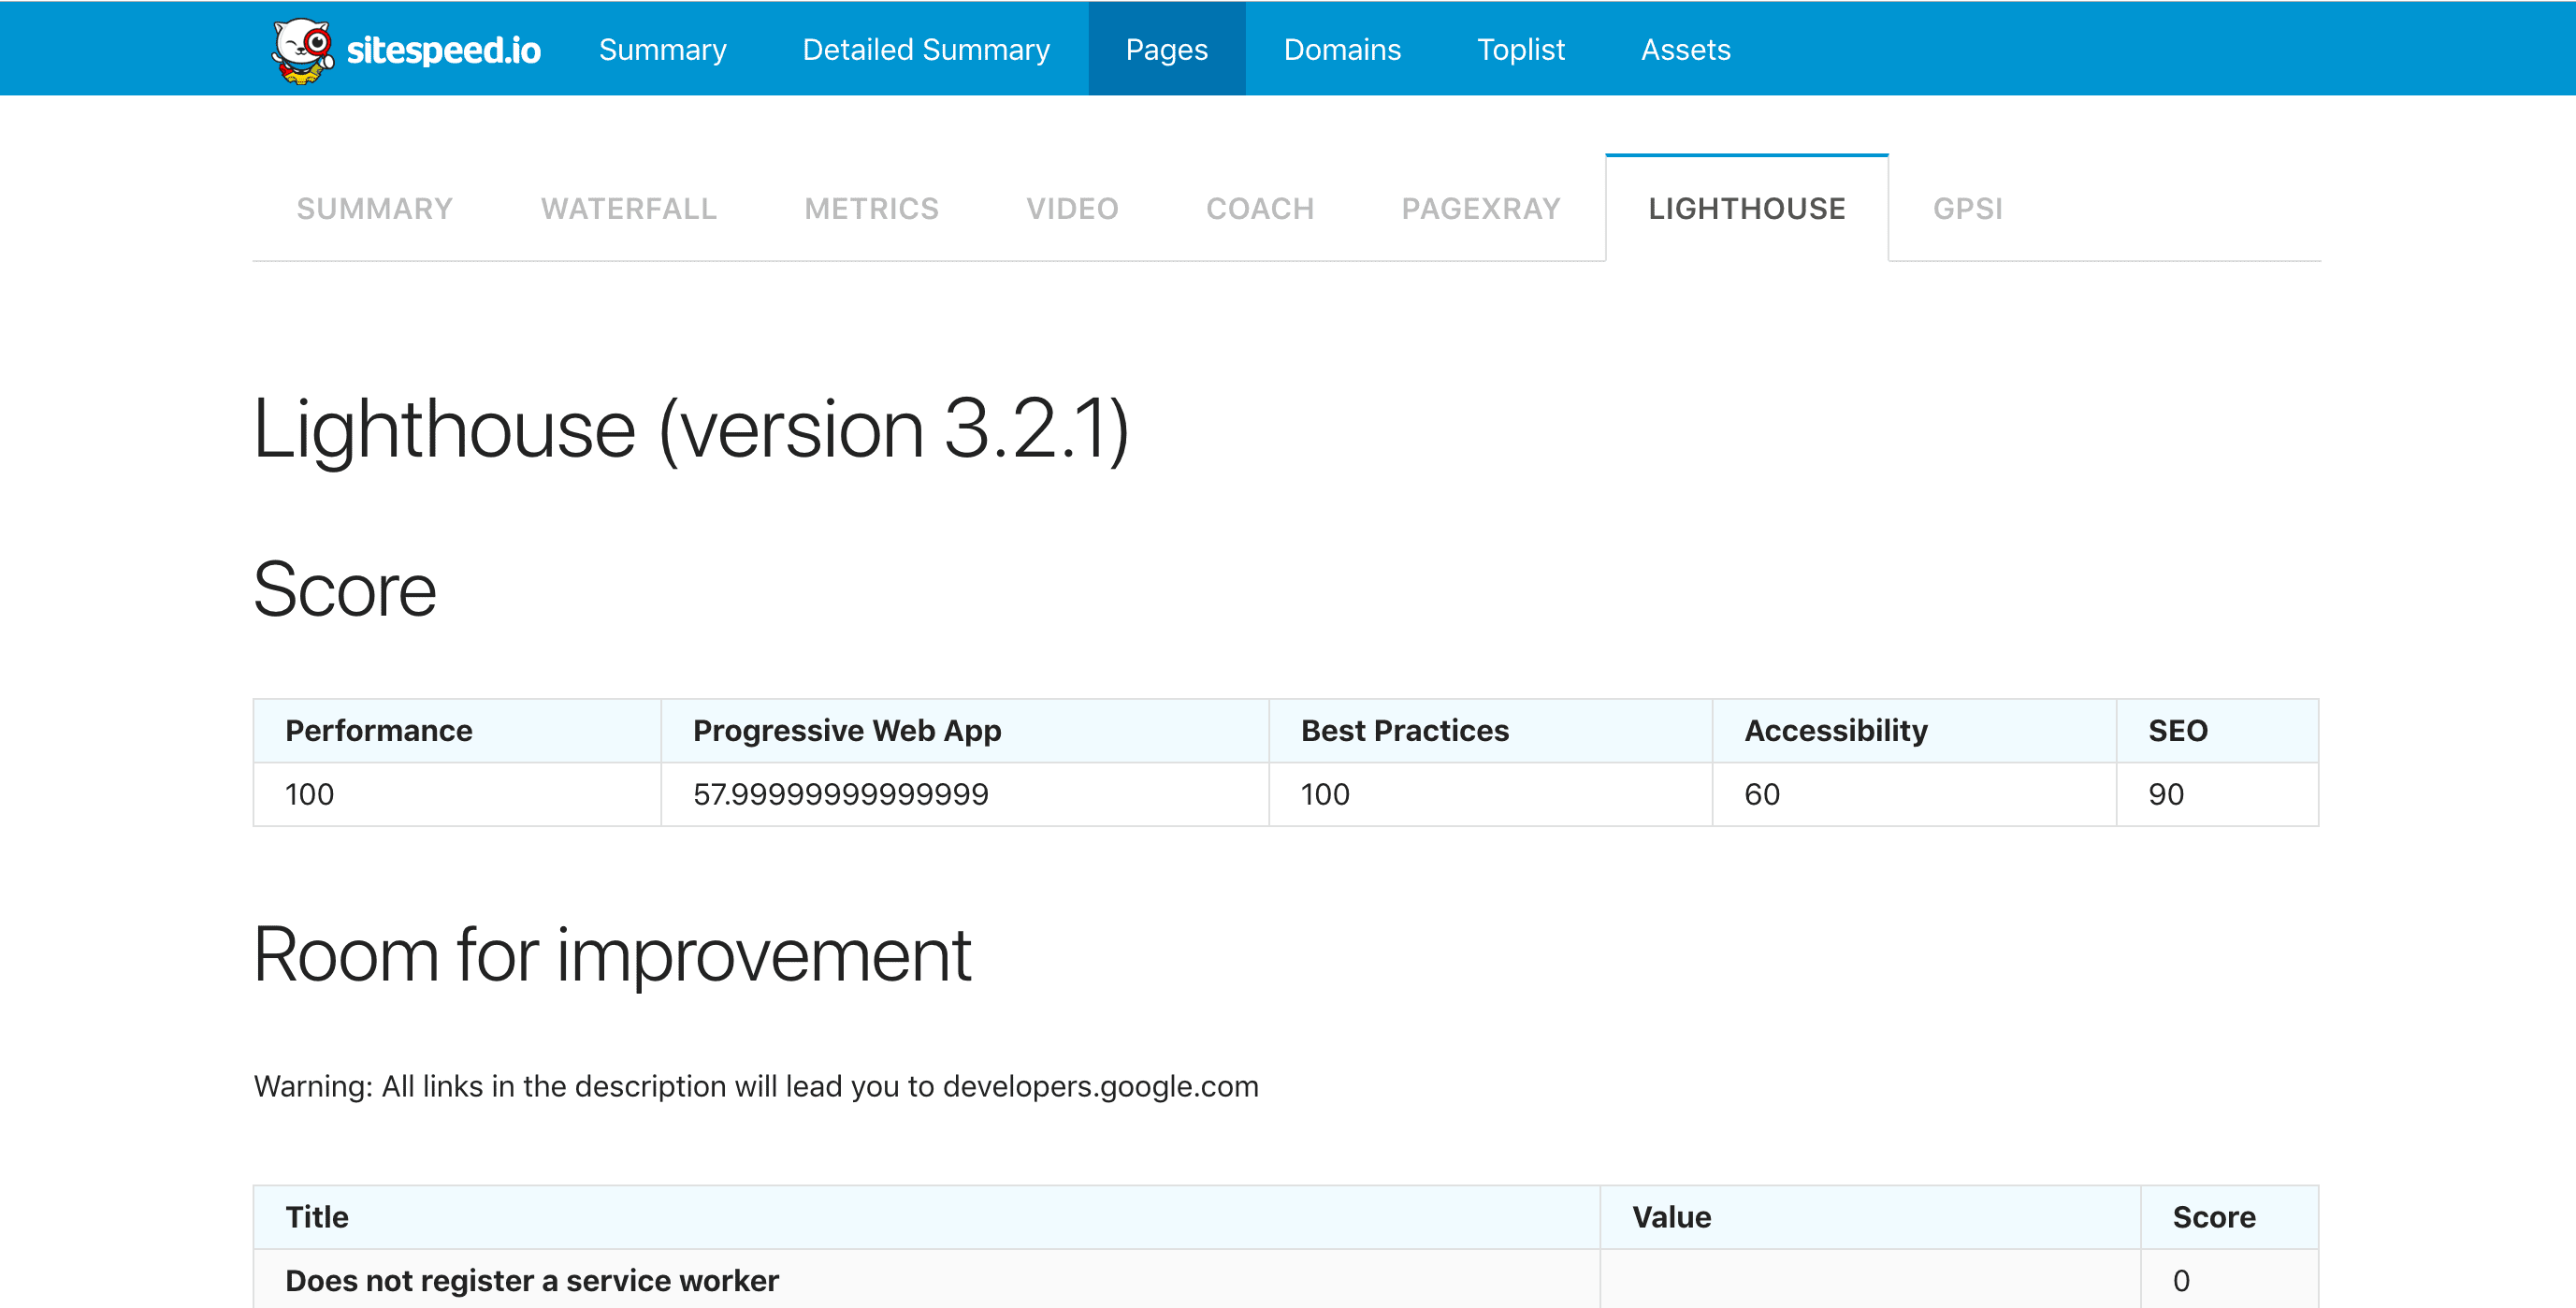This screenshot has height=1308, width=2576.
Task: Click the Performance column header
Action: (379, 731)
